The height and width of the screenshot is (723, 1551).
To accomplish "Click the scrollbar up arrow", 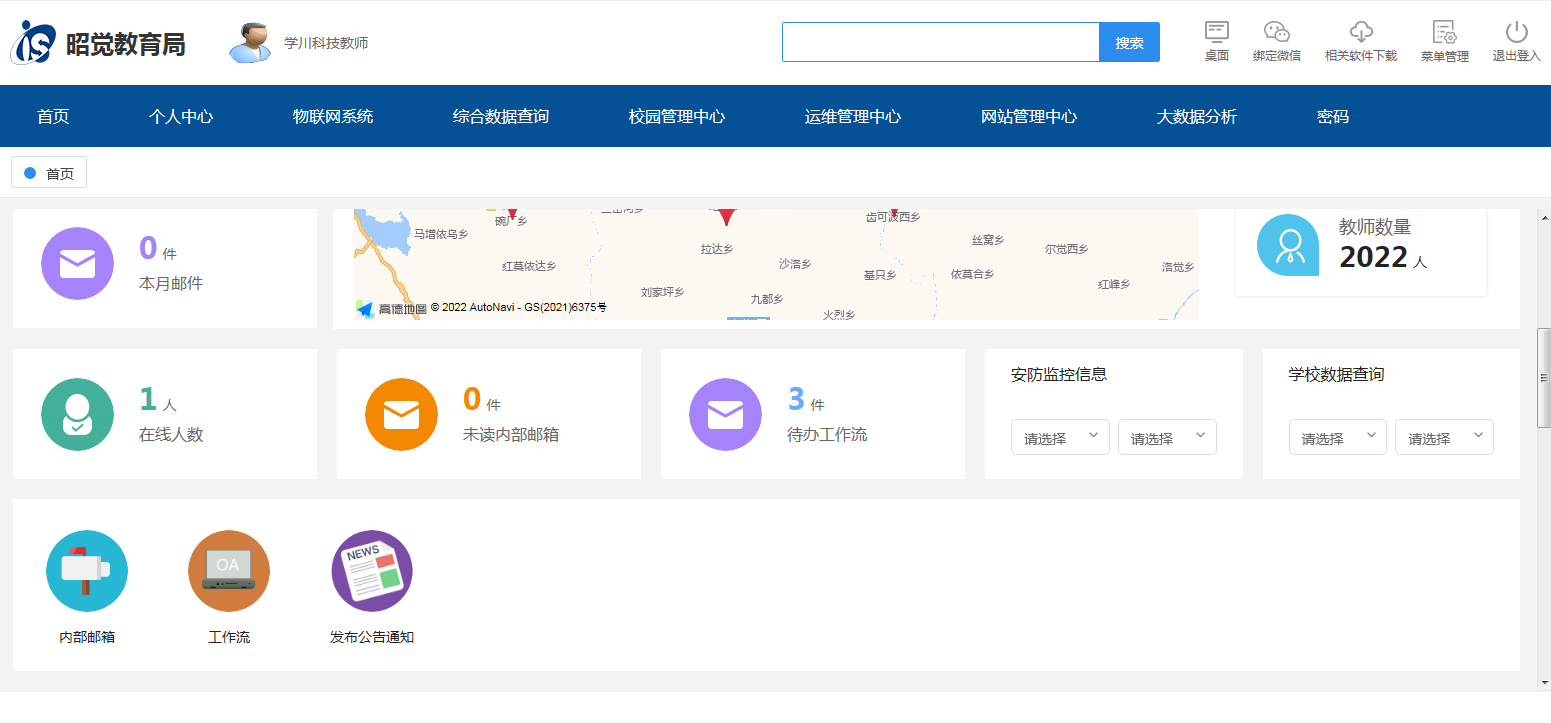I will click(x=1544, y=217).
